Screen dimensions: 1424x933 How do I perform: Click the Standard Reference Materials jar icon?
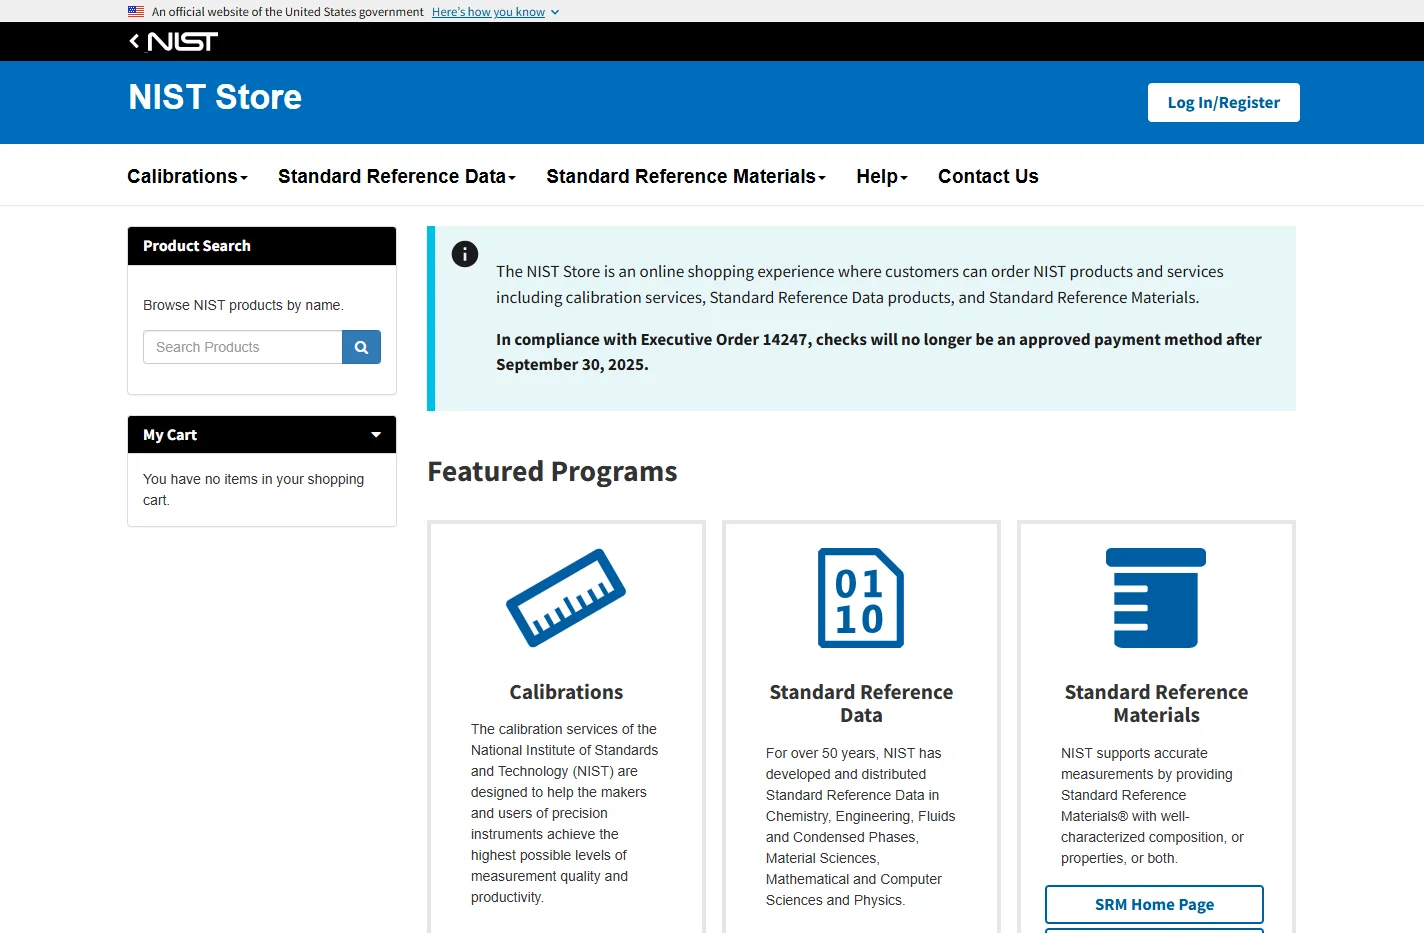(1156, 598)
